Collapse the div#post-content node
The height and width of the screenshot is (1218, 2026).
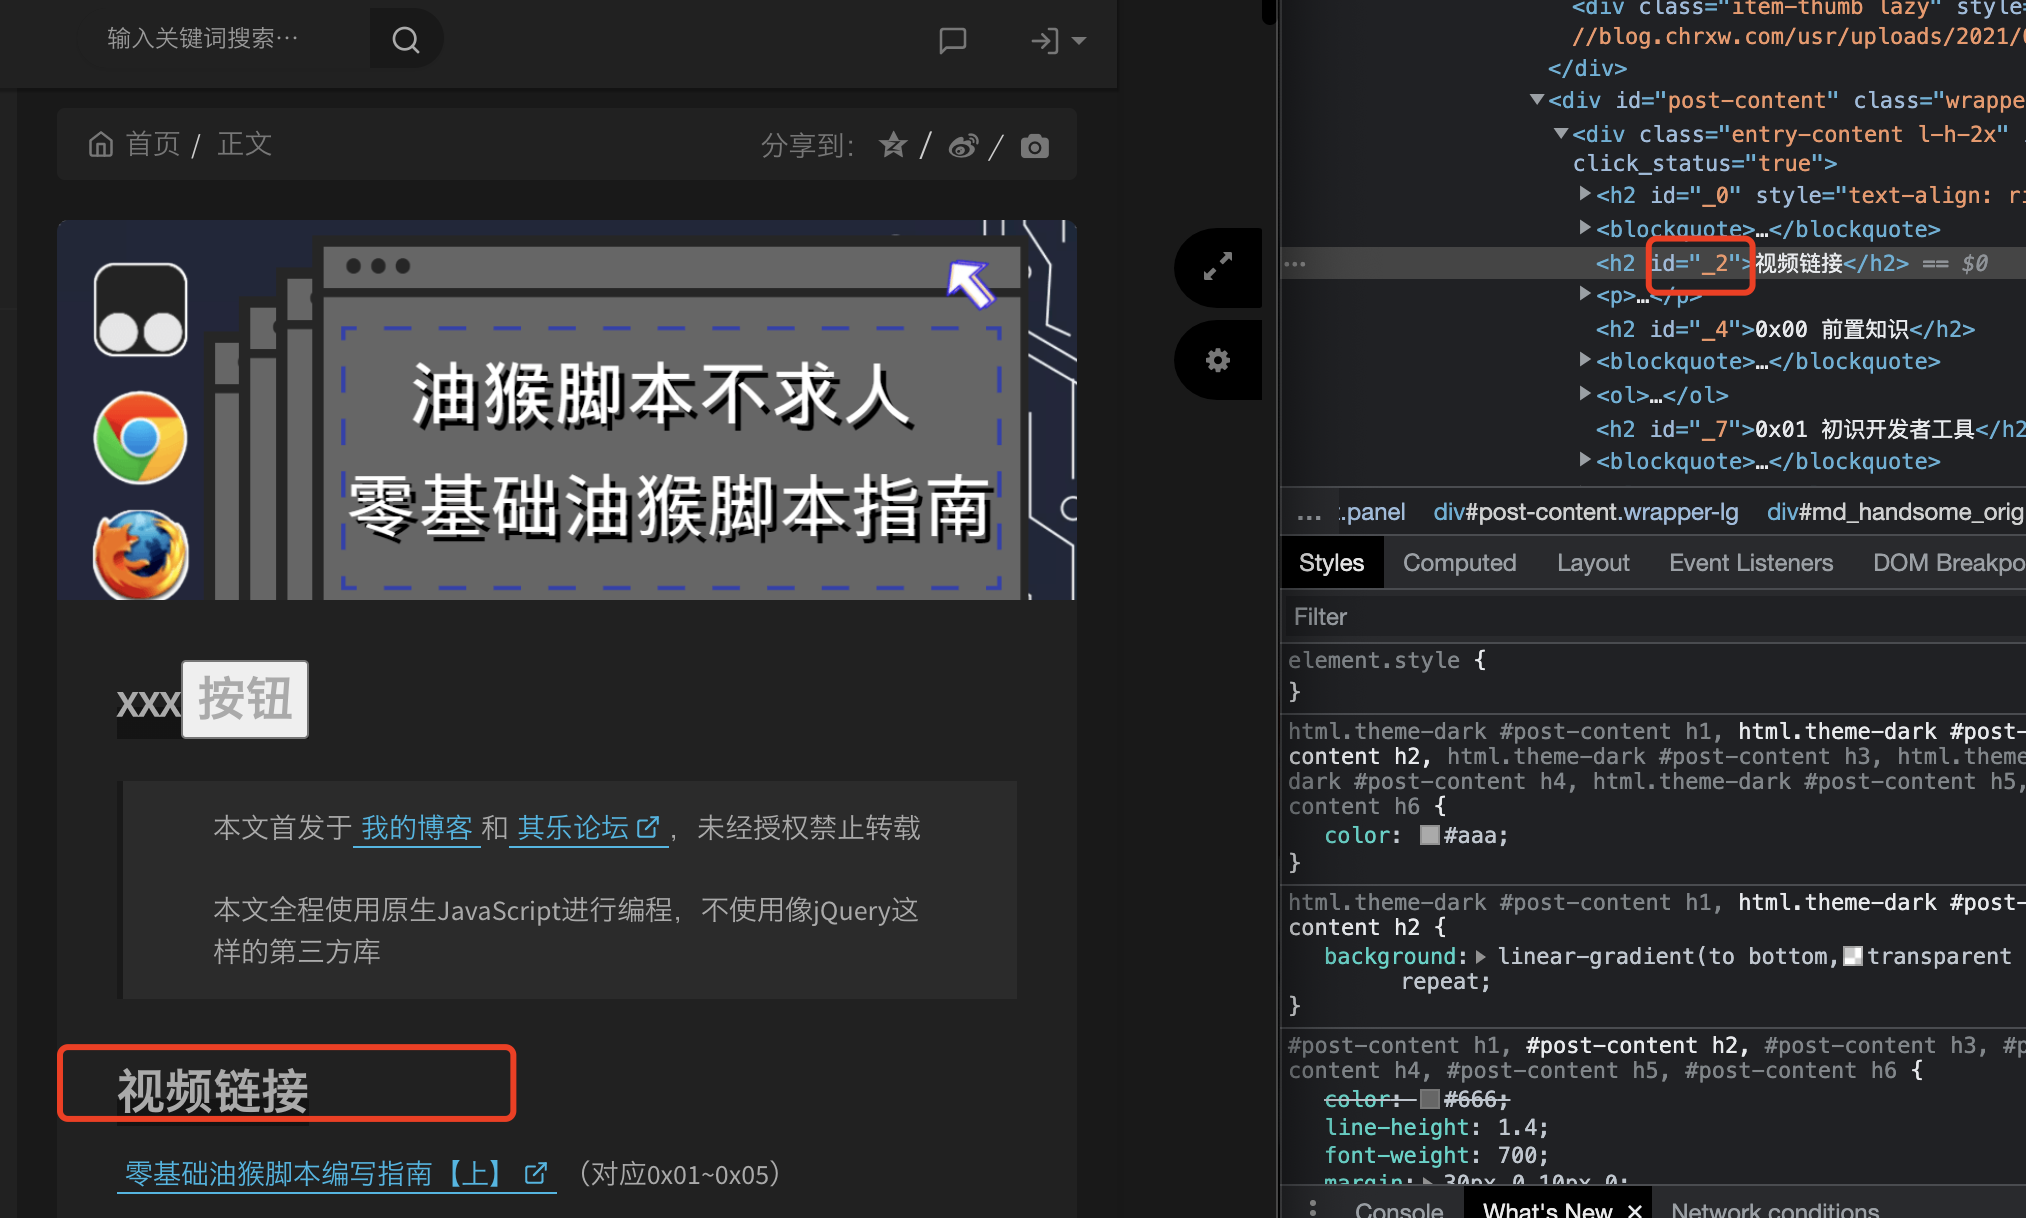point(1537,100)
